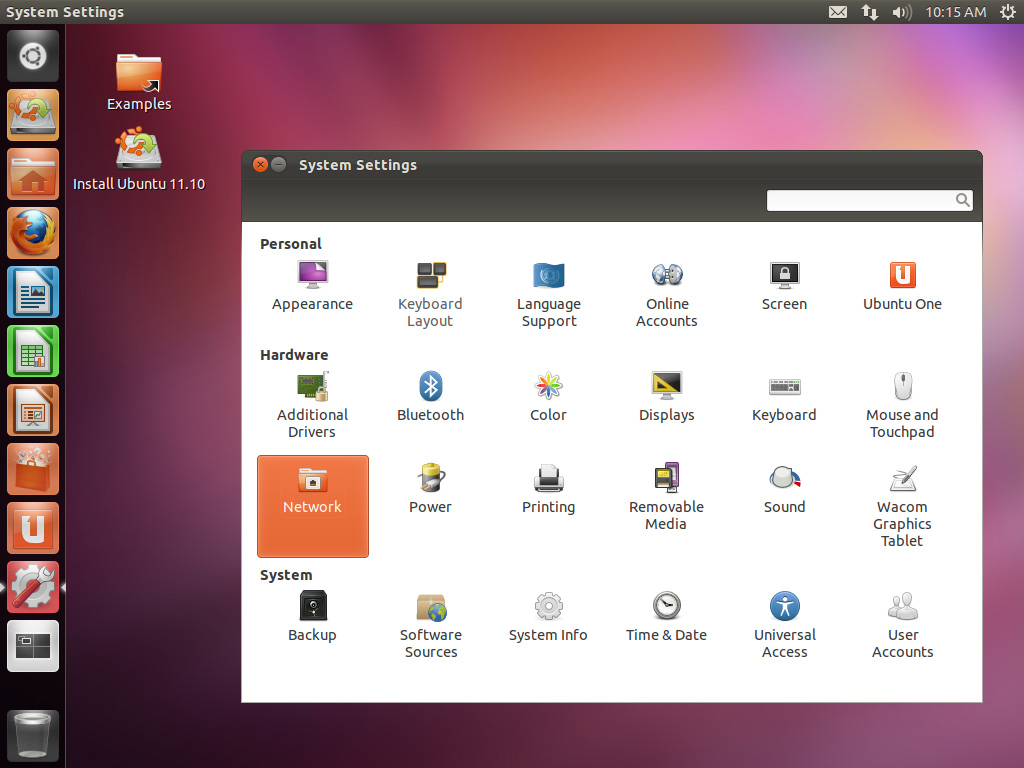Open Keyboard hardware settings
The height and width of the screenshot is (768, 1024).
point(784,396)
